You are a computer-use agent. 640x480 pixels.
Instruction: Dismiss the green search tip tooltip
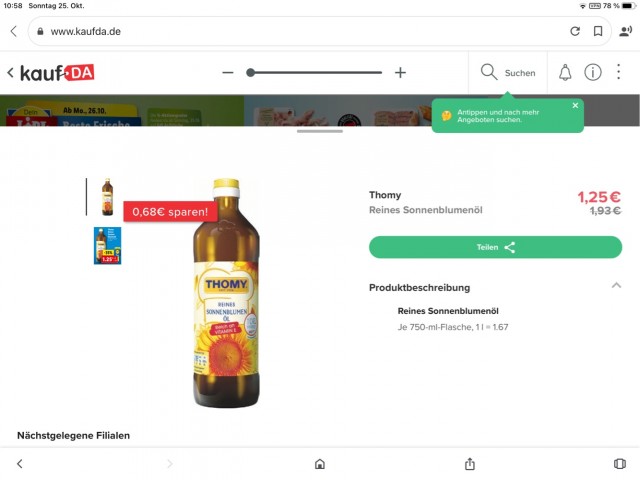[575, 105]
